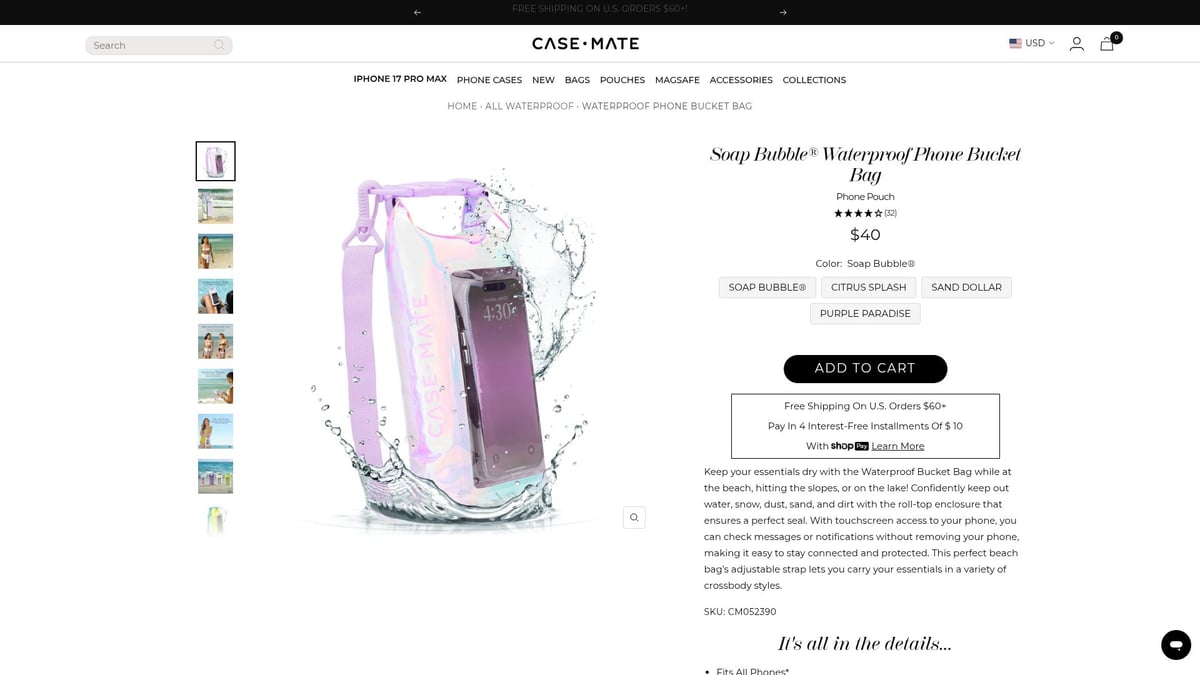Open the MagSafe menu item
This screenshot has height=675, width=1200.
(677, 80)
